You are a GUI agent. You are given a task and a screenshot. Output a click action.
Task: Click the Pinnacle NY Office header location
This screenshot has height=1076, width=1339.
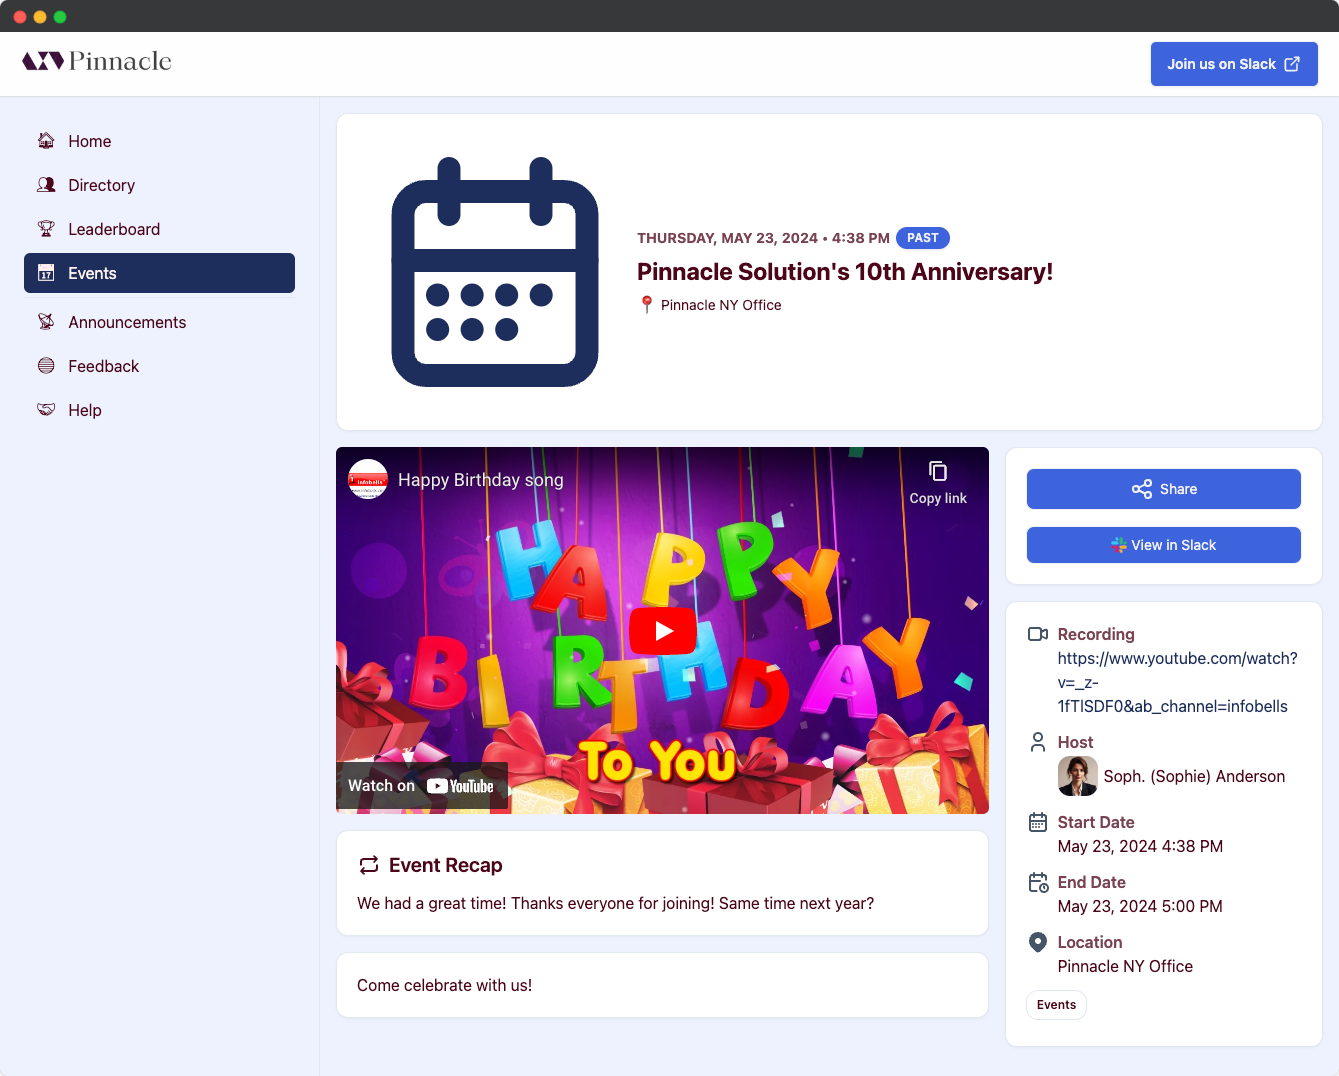(x=721, y=305)
